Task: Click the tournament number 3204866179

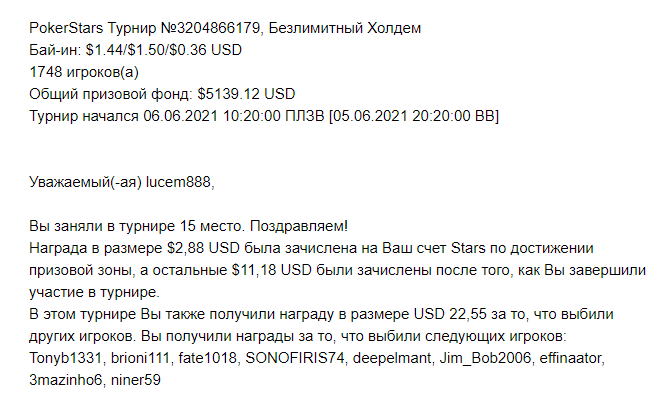Action: coord(218,28)
